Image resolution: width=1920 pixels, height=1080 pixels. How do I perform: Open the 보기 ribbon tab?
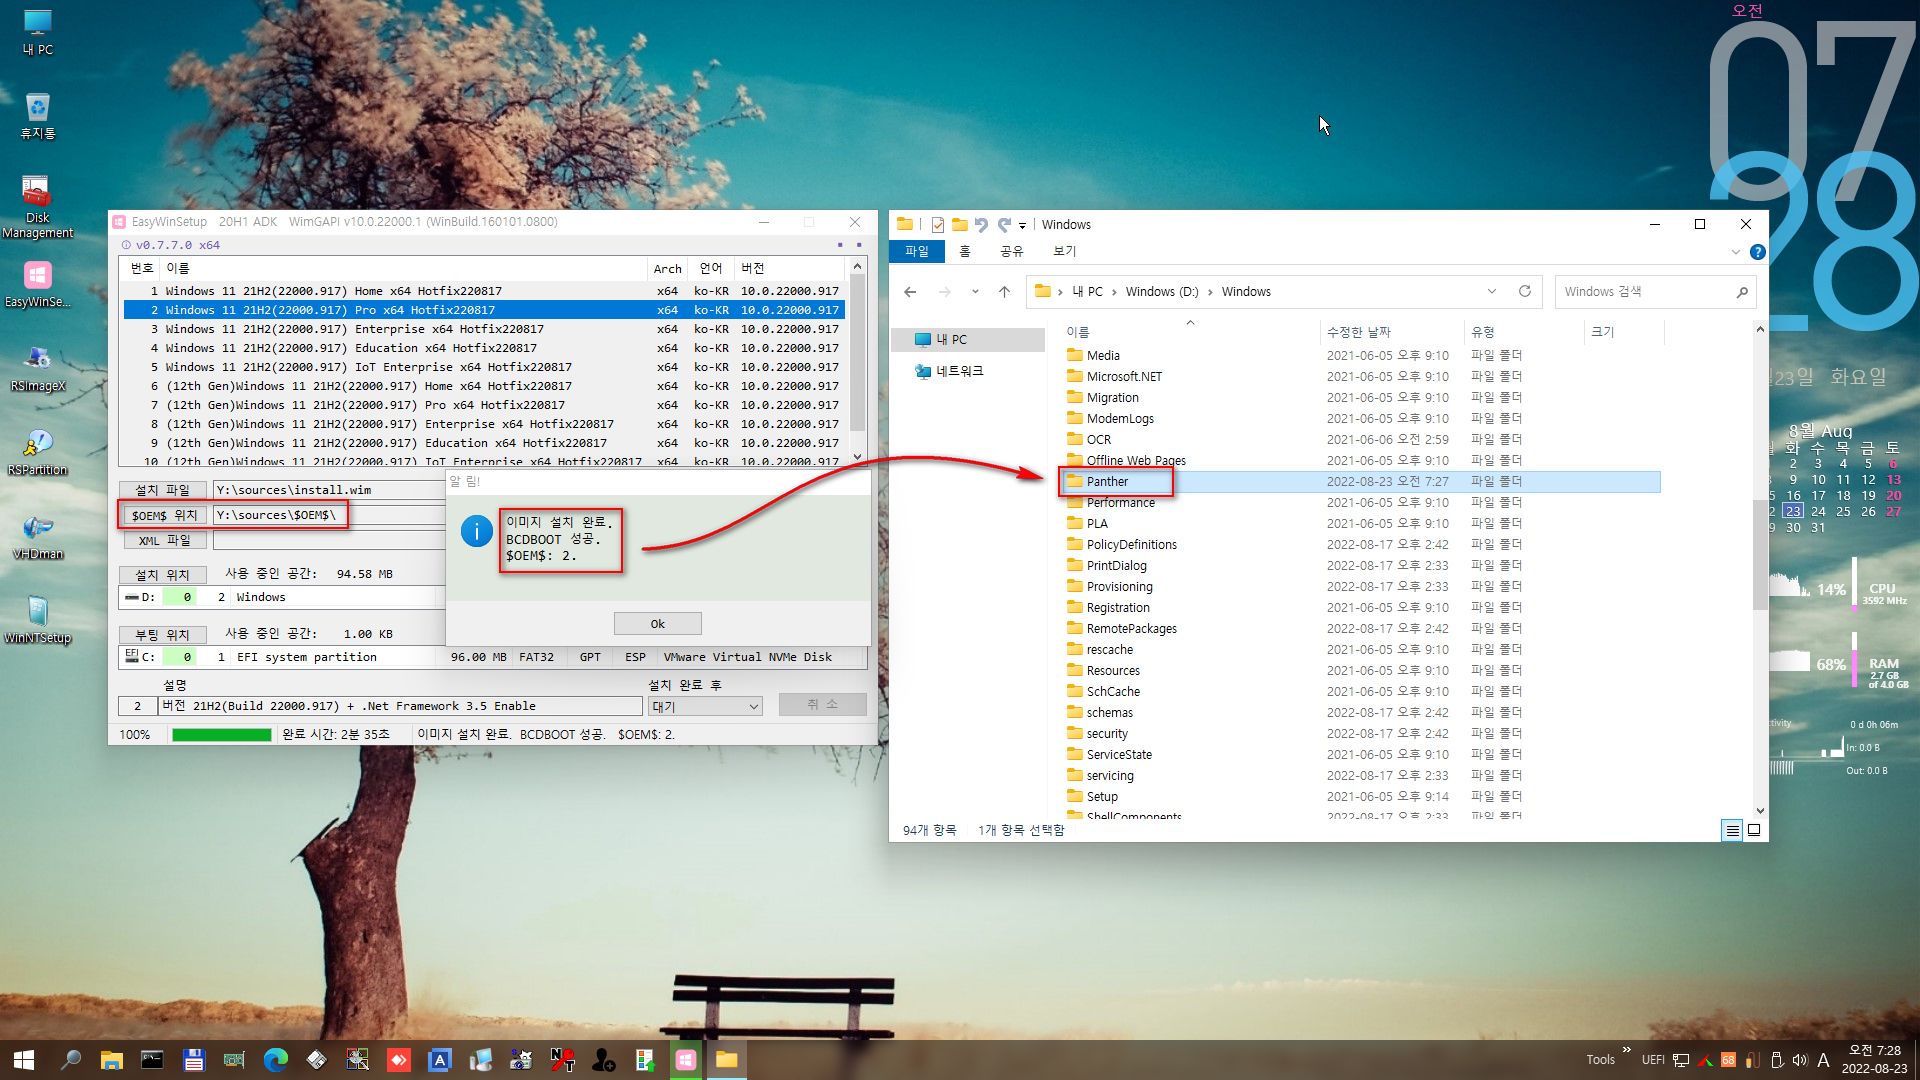pyautogui.click(x=1065, y=251)
